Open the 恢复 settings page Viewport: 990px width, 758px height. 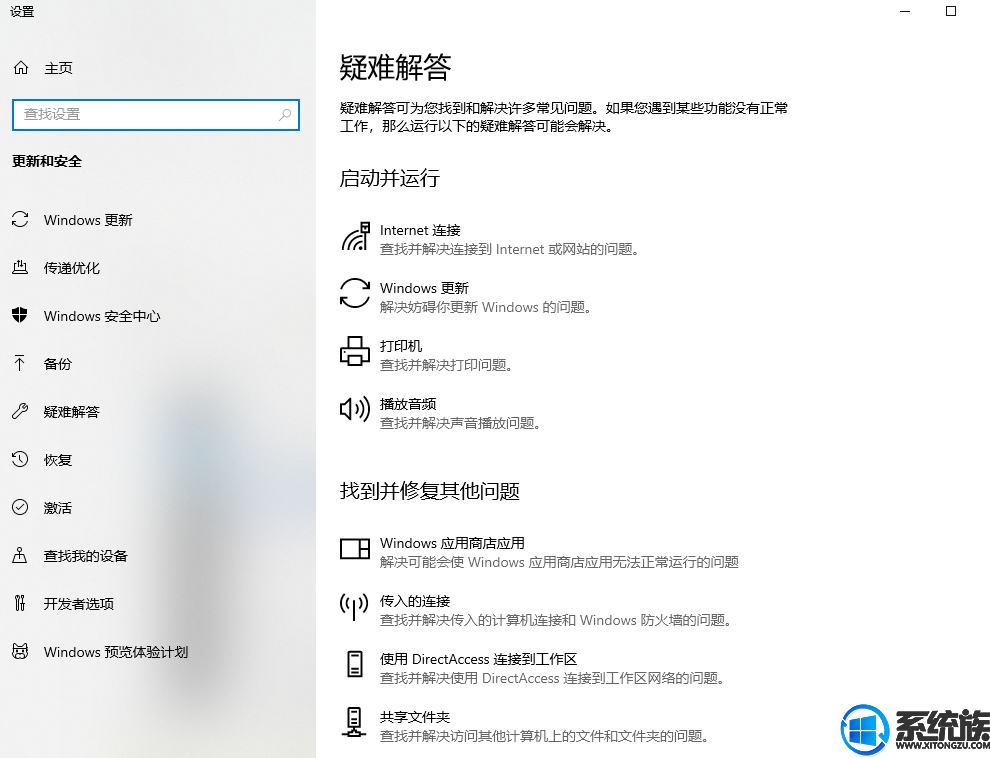pyautogui.click(x=57, y=460)
